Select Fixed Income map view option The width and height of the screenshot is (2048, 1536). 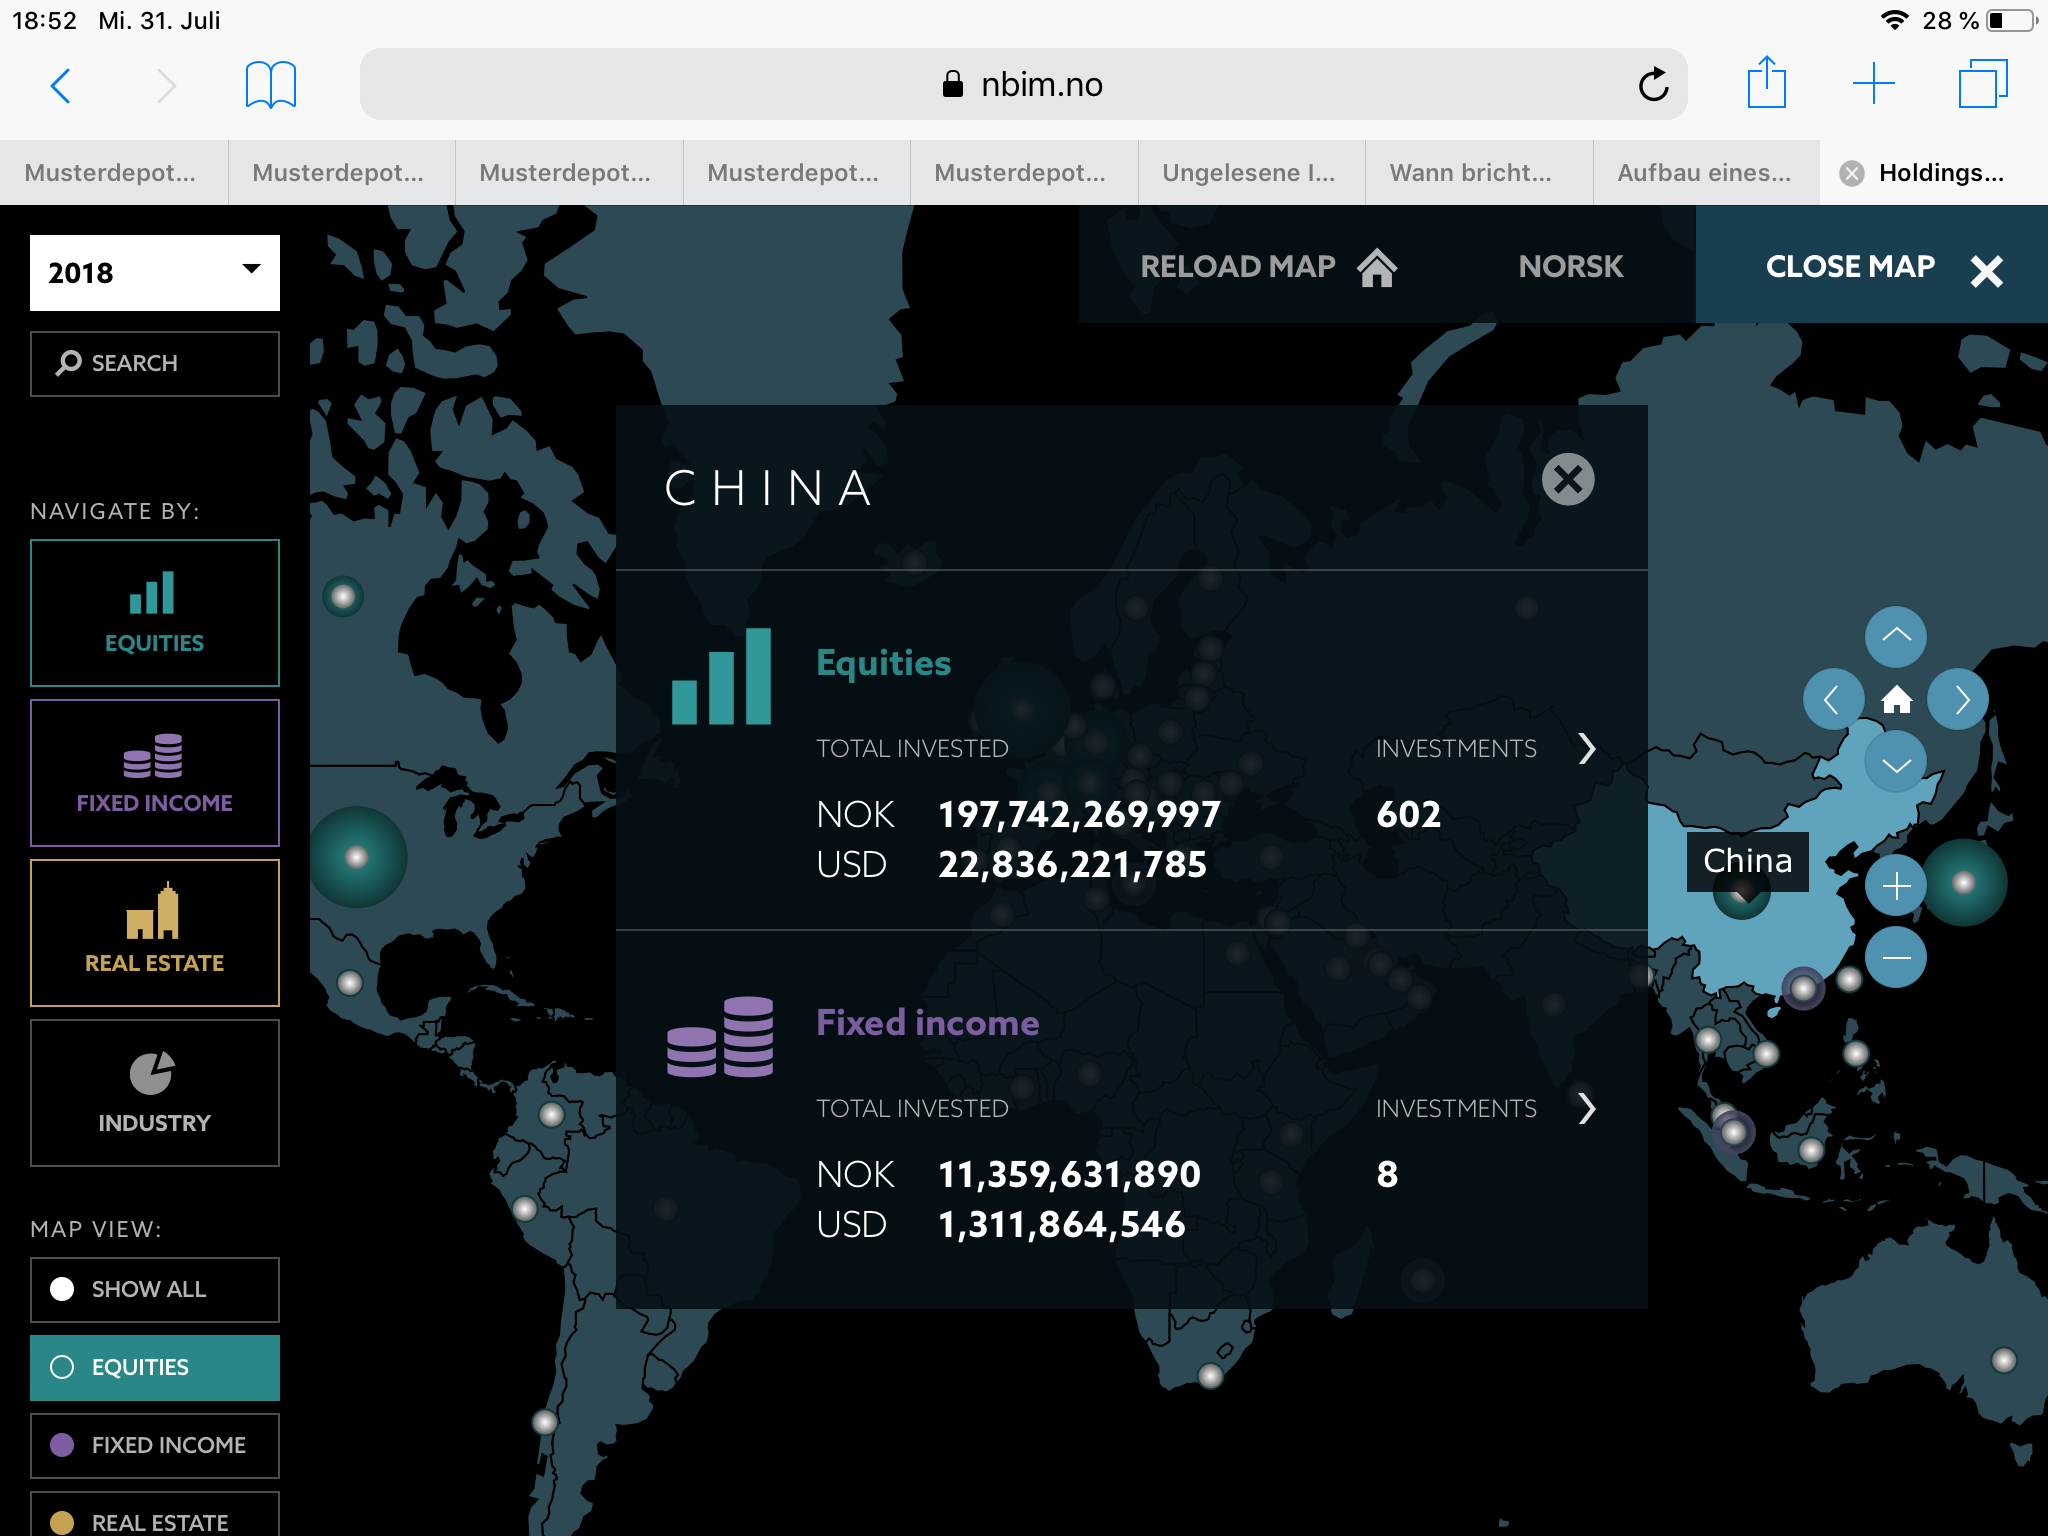(155, 1445)
